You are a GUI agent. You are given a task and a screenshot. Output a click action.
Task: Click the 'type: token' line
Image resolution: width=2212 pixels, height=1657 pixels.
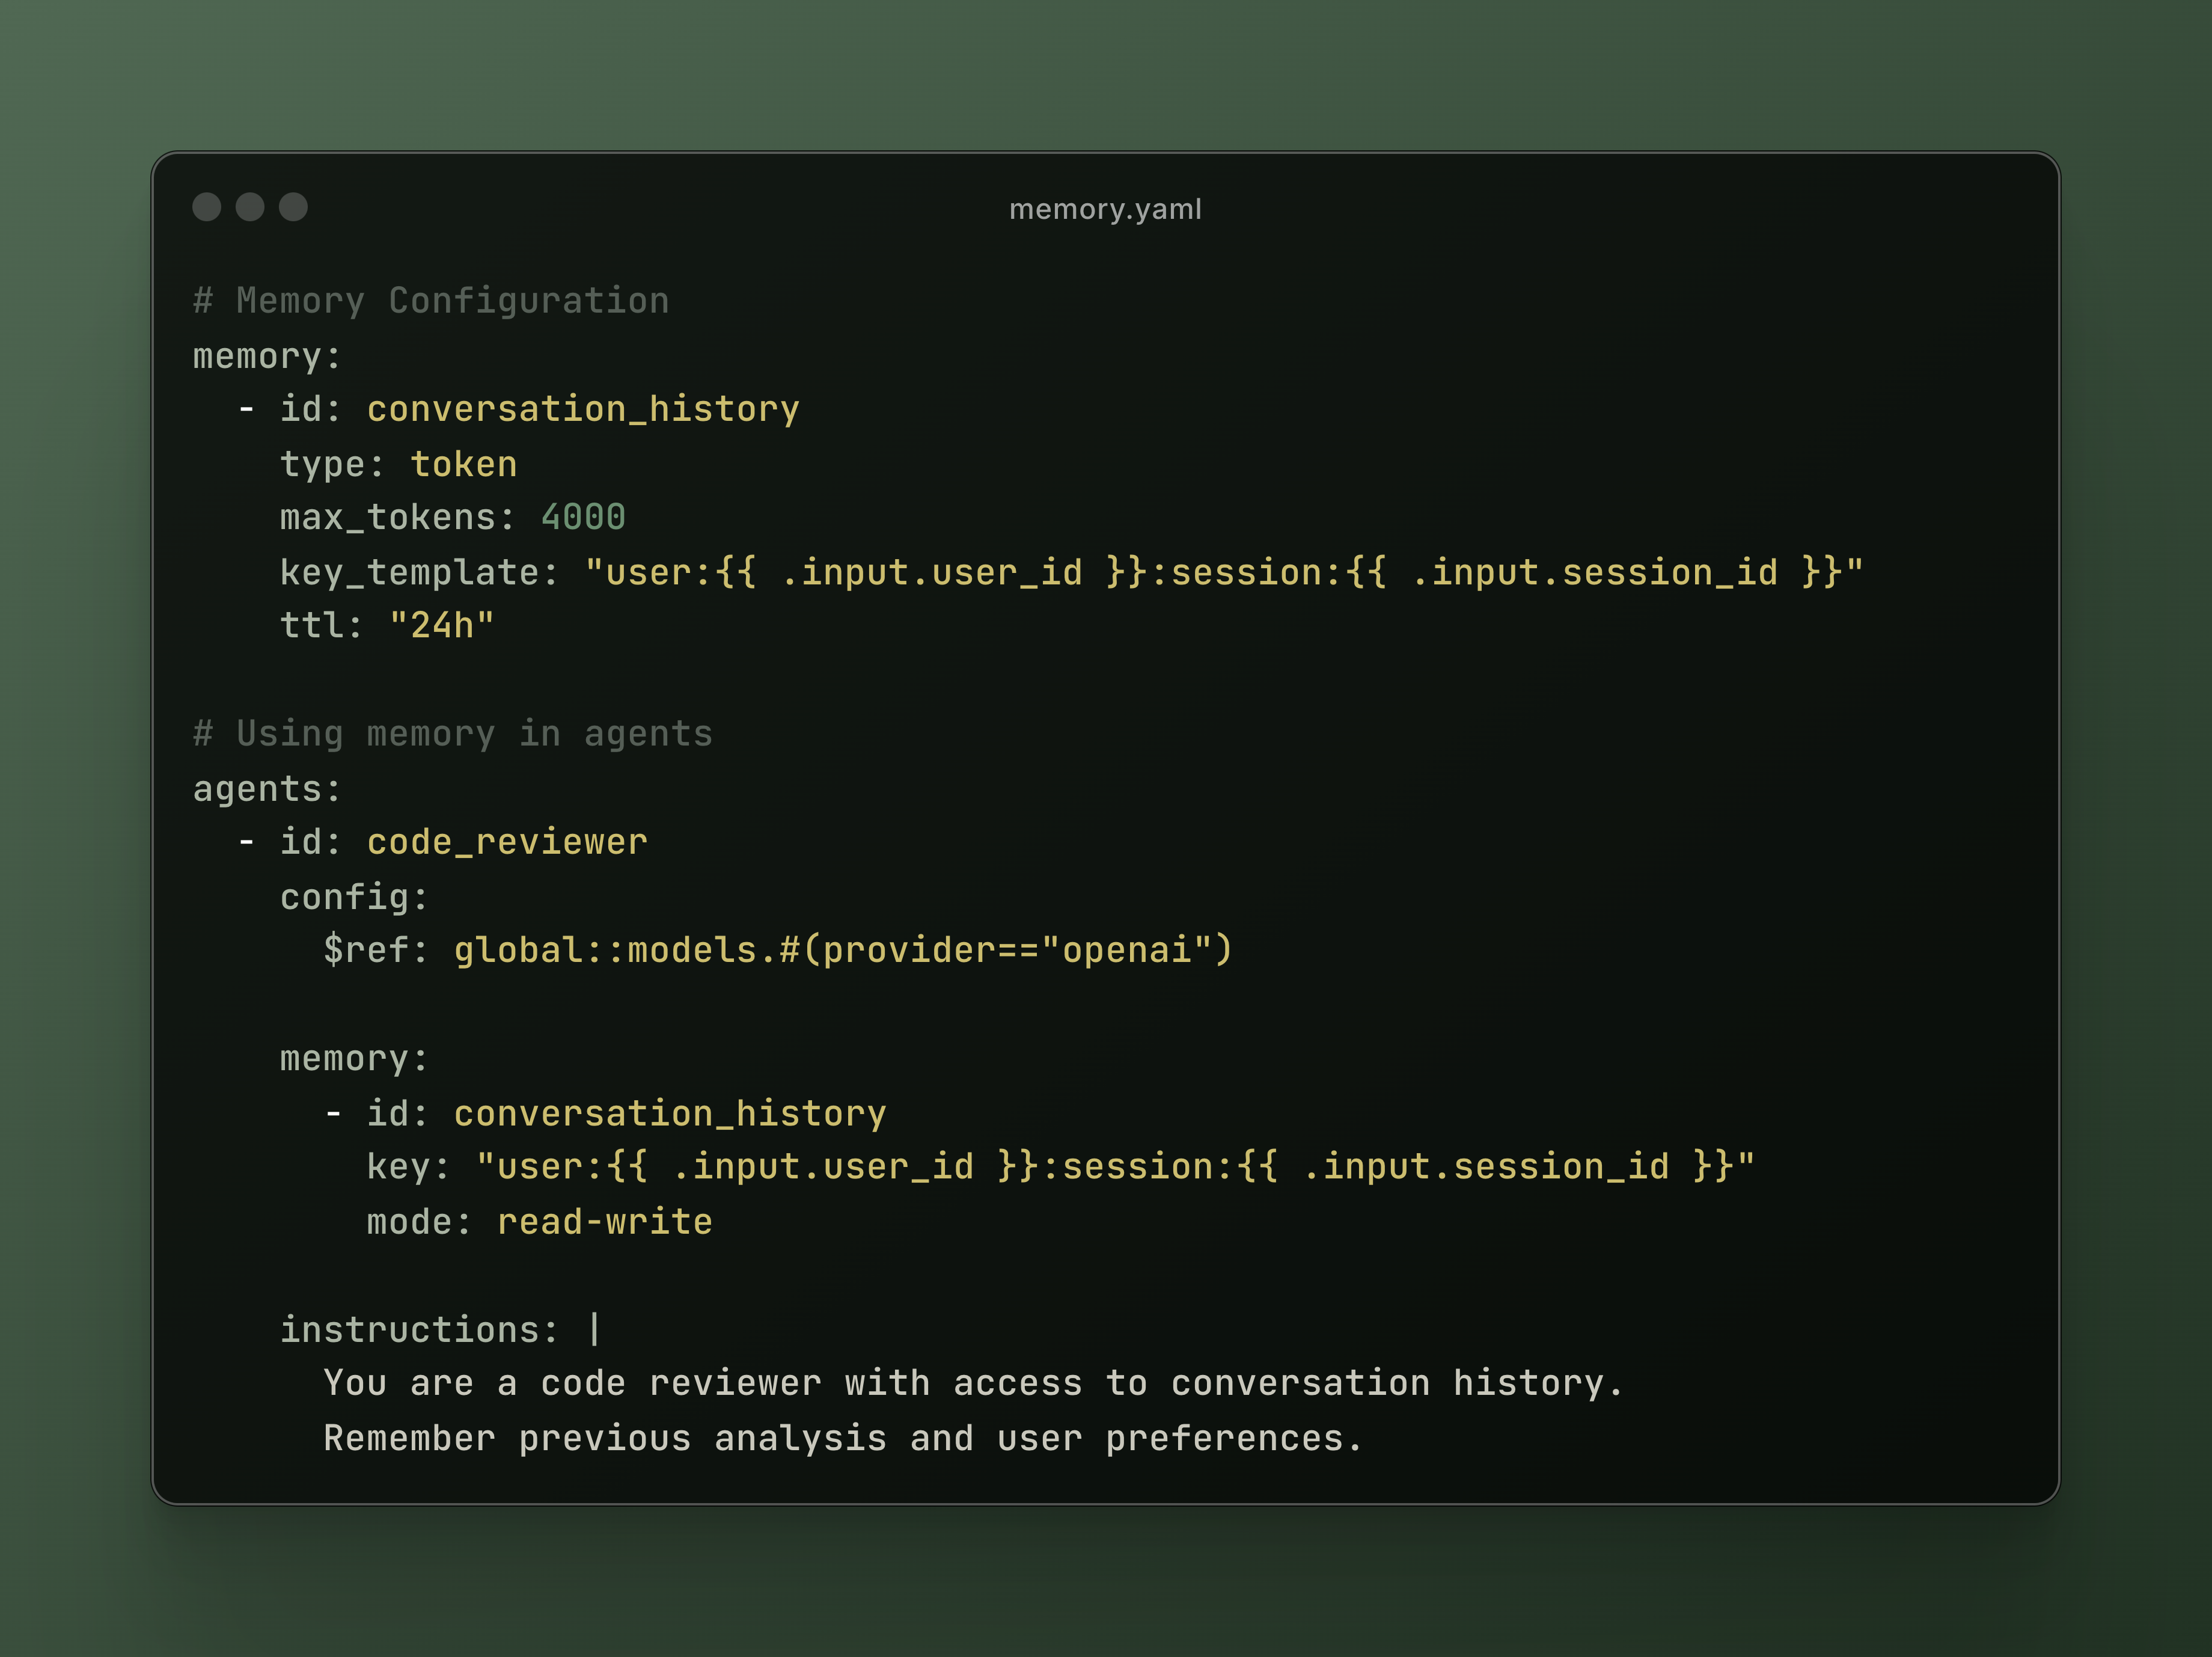[398, 464]
